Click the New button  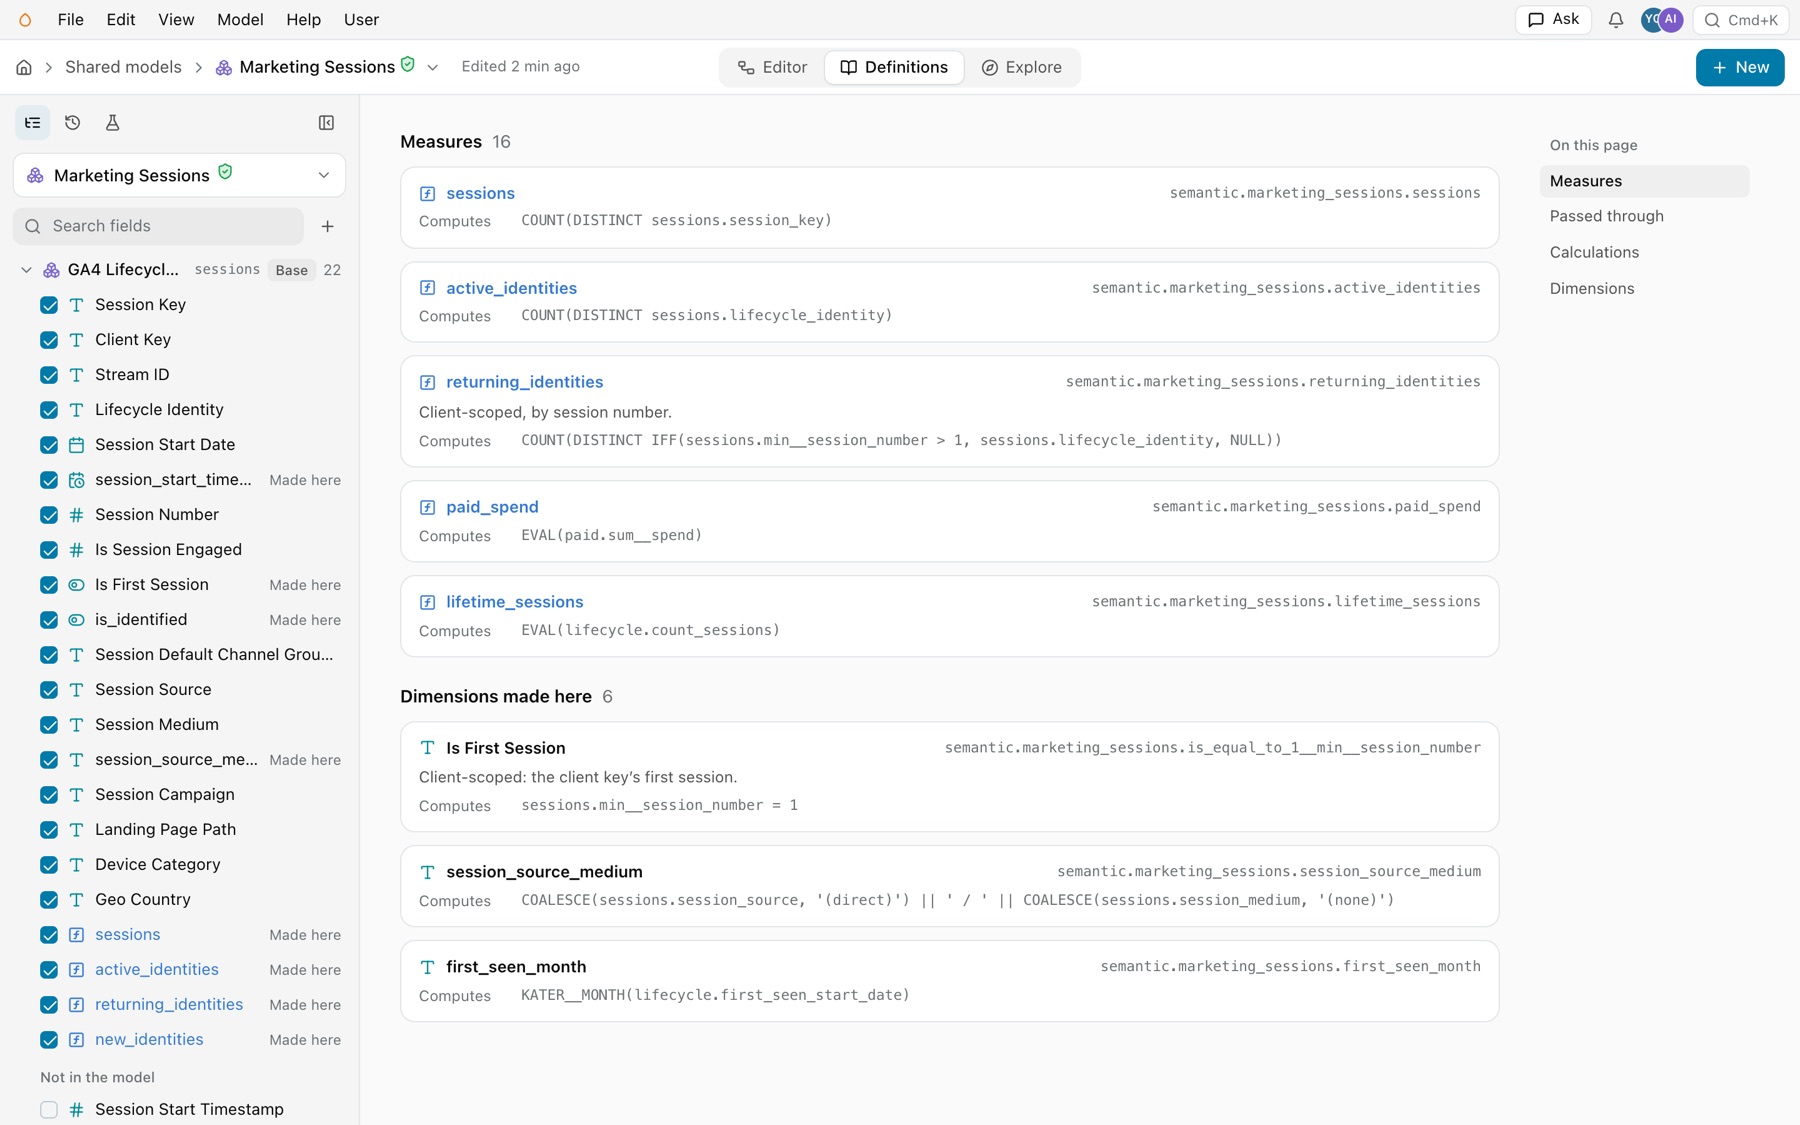(x=1740, y=67)
